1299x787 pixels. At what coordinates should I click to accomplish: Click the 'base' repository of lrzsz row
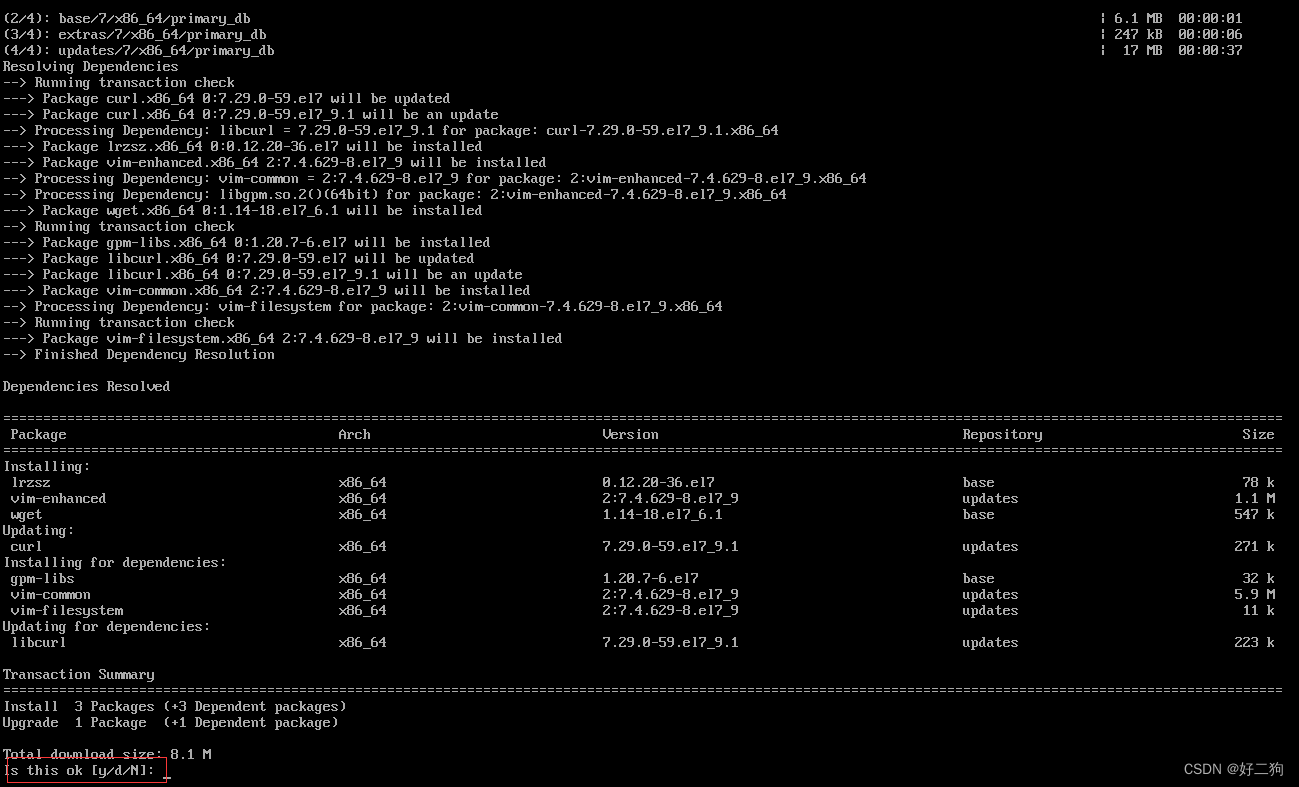(x=978, y=483)
